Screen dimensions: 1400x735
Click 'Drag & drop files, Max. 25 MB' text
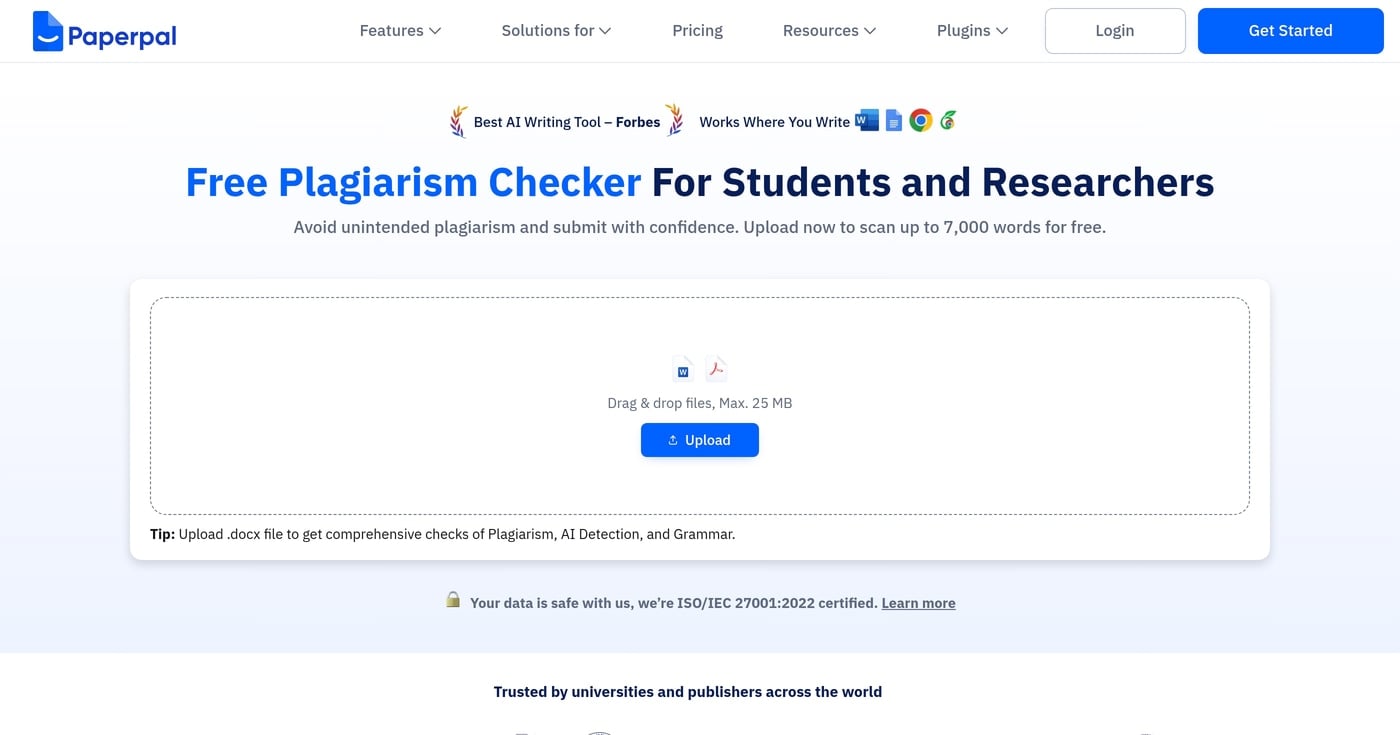coord(700,403)
